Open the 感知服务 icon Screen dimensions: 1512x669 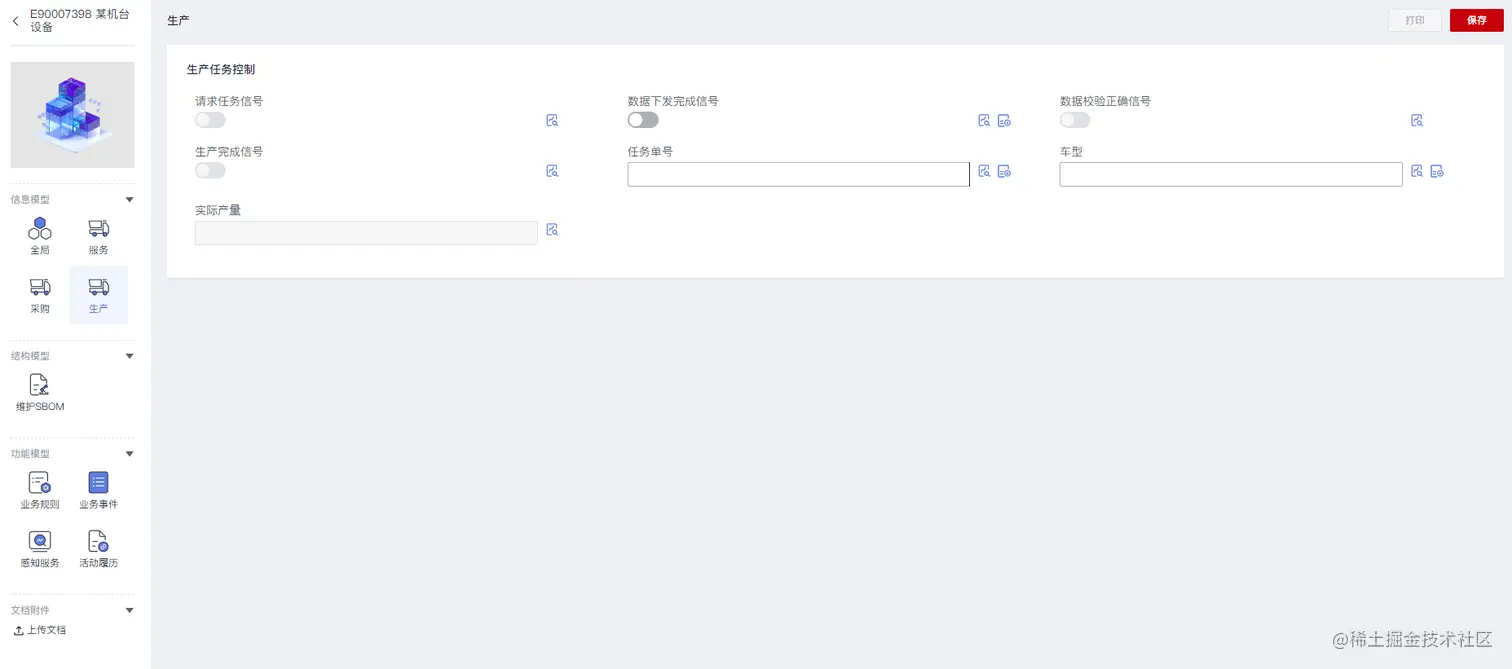[x=40, y=542]
